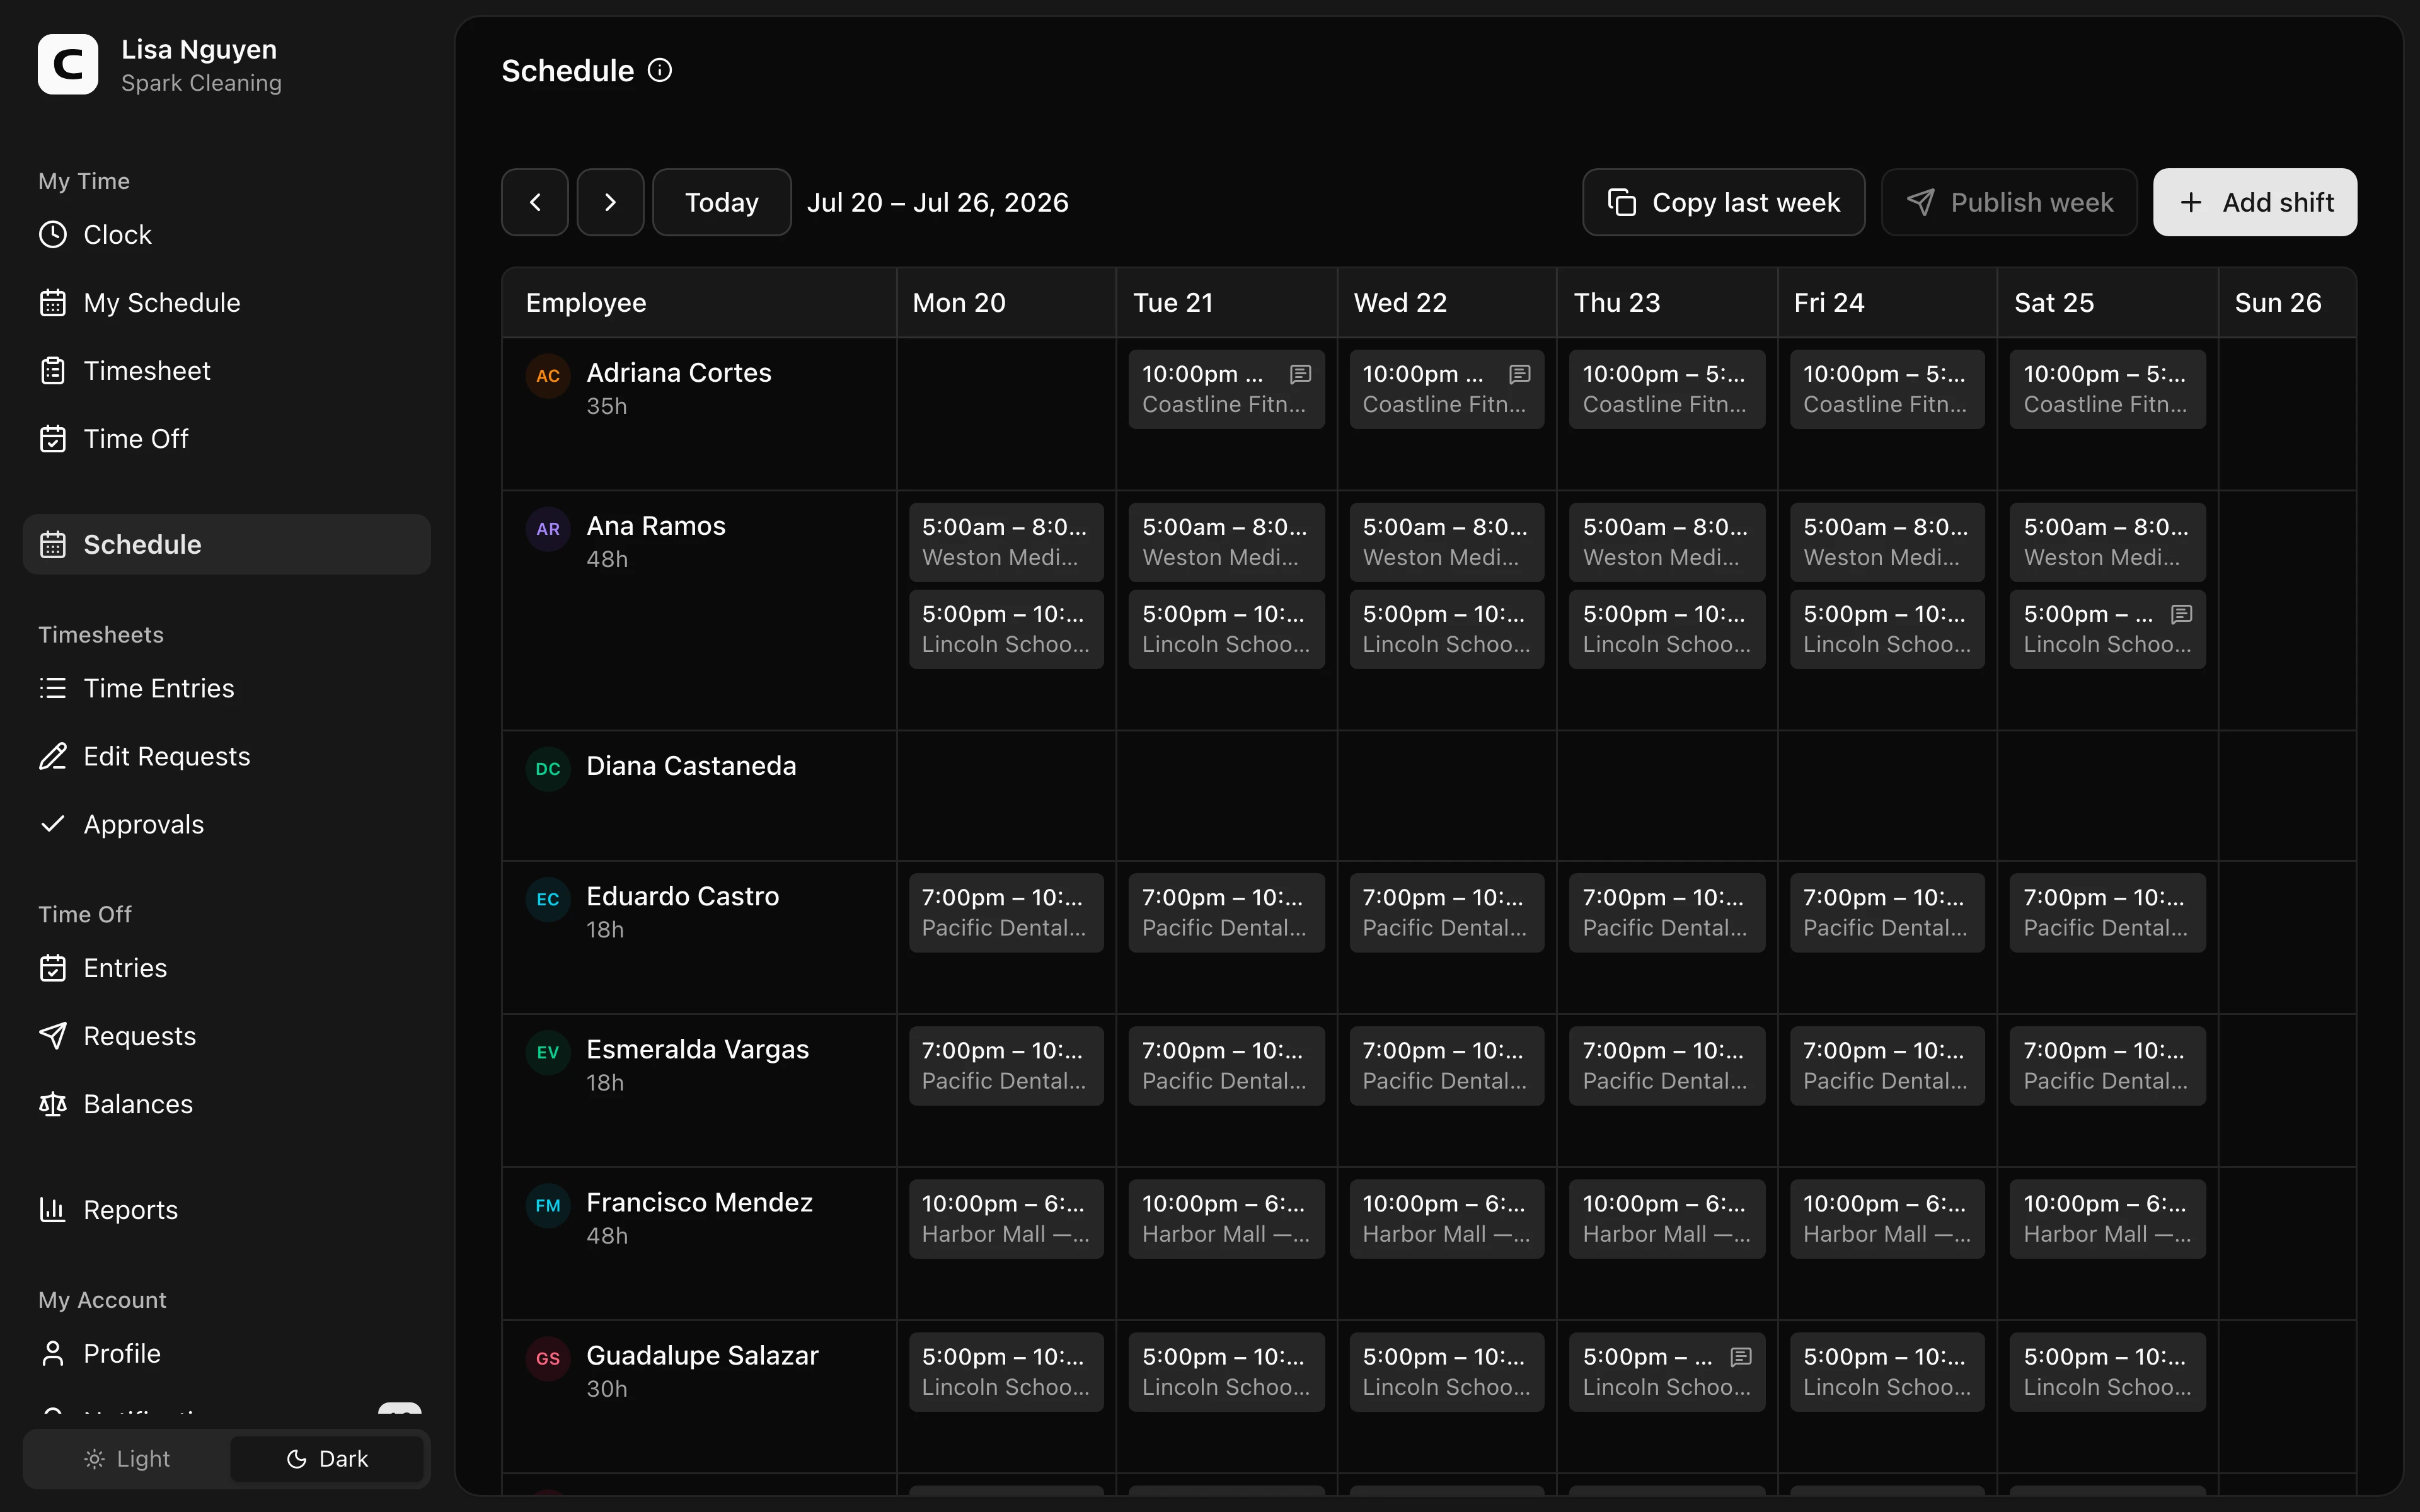Open Esmeralda Vargas Sat 25 Pacific Dental shift
The image size is (2420, 1512).
(x=2107, y=1066)
